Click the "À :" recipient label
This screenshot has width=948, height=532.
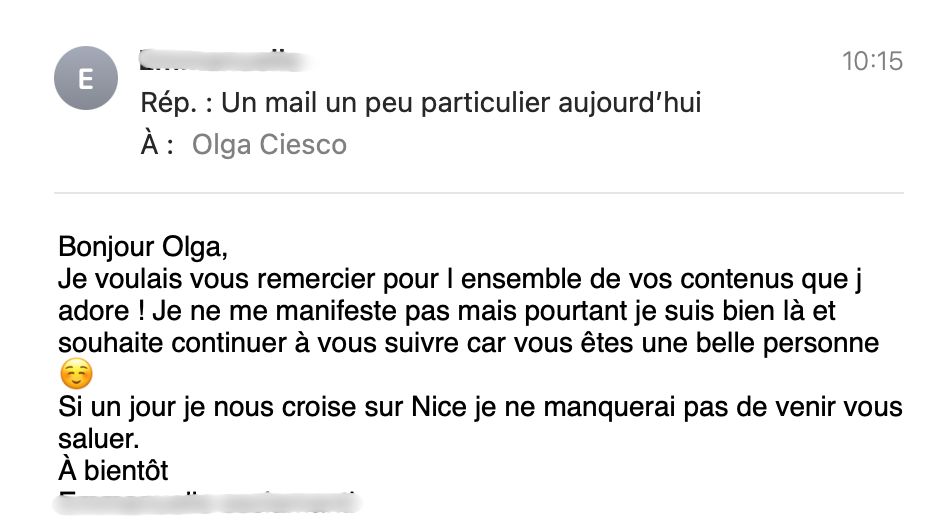(x=158, y=145)
